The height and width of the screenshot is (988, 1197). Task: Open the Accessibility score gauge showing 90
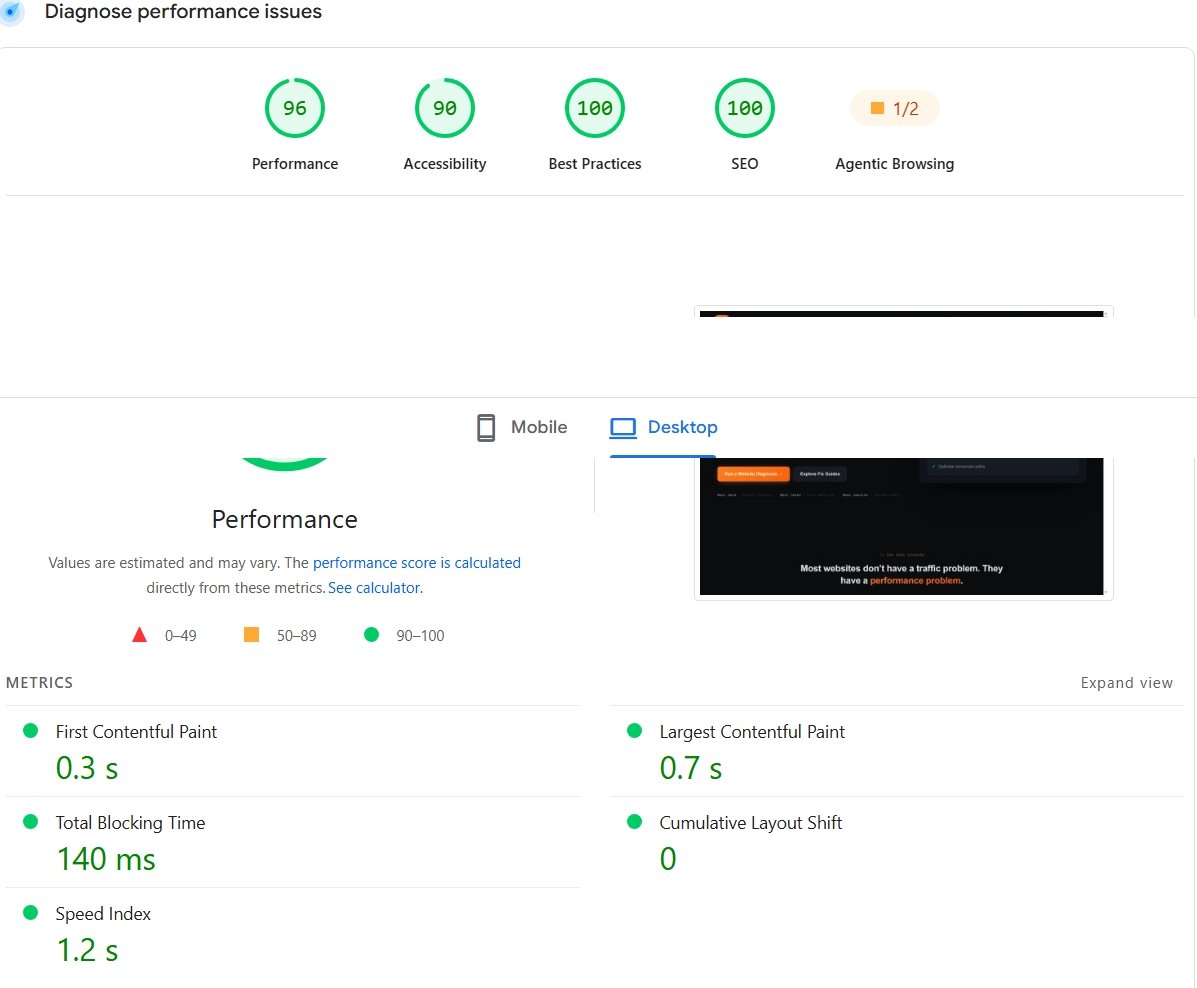pos(444,108)
